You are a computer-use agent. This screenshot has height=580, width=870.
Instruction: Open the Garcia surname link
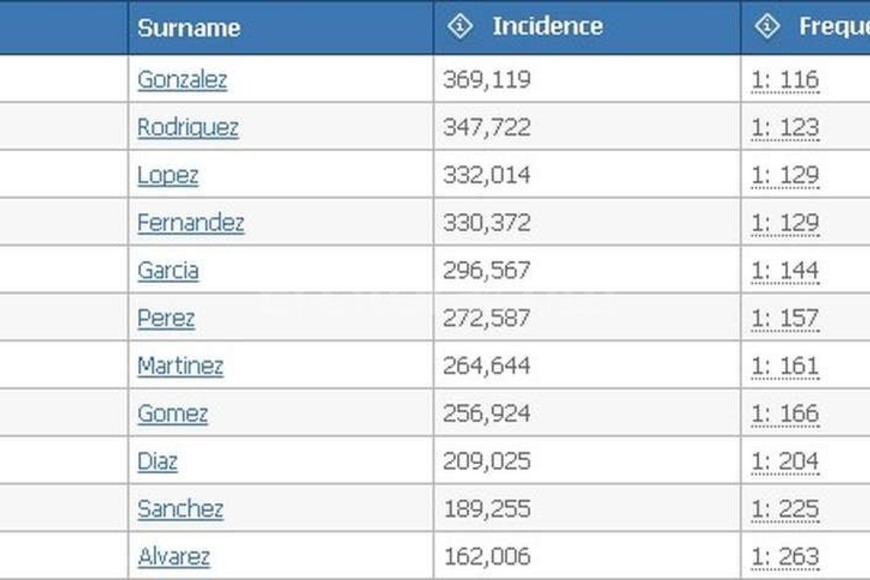pyautogui.click(x=168, y=271)
